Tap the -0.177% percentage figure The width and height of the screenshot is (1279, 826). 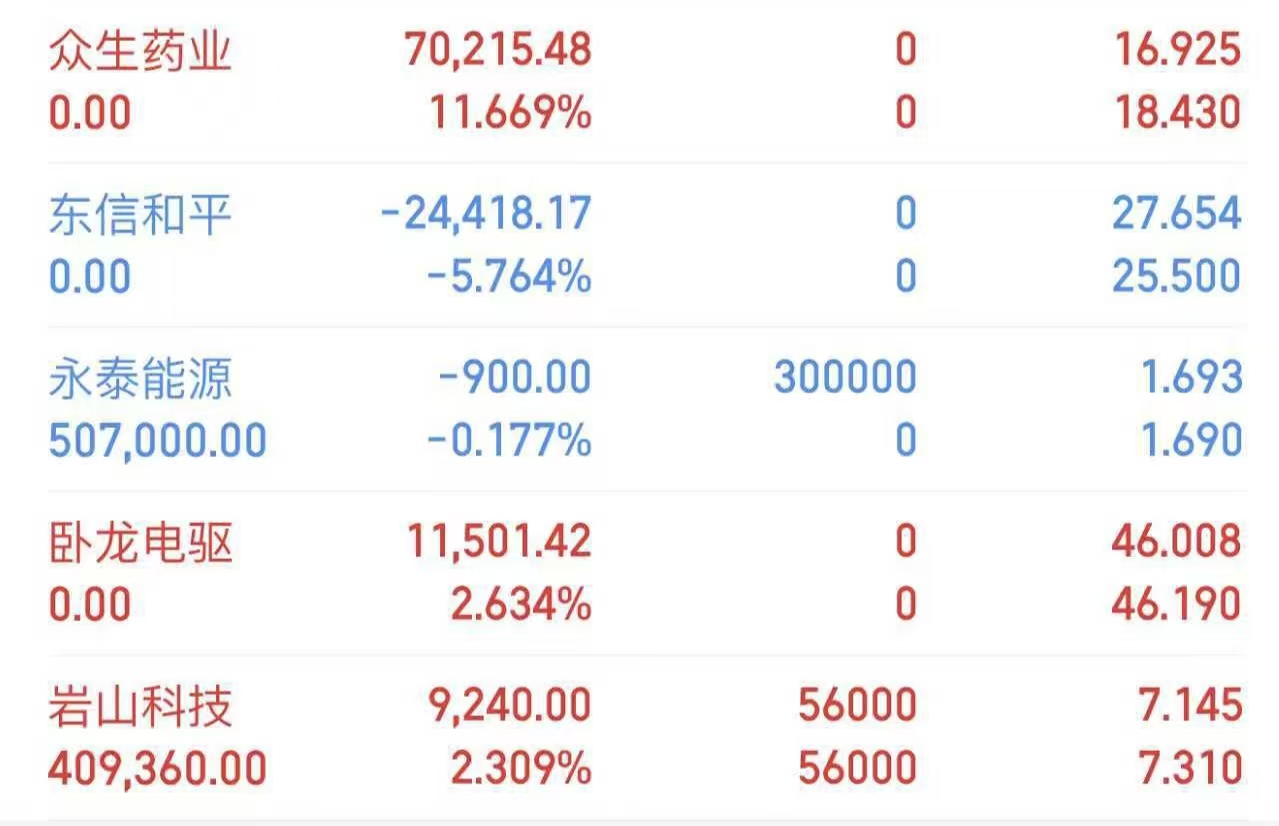pyautogui.click(x=509, y=440)
